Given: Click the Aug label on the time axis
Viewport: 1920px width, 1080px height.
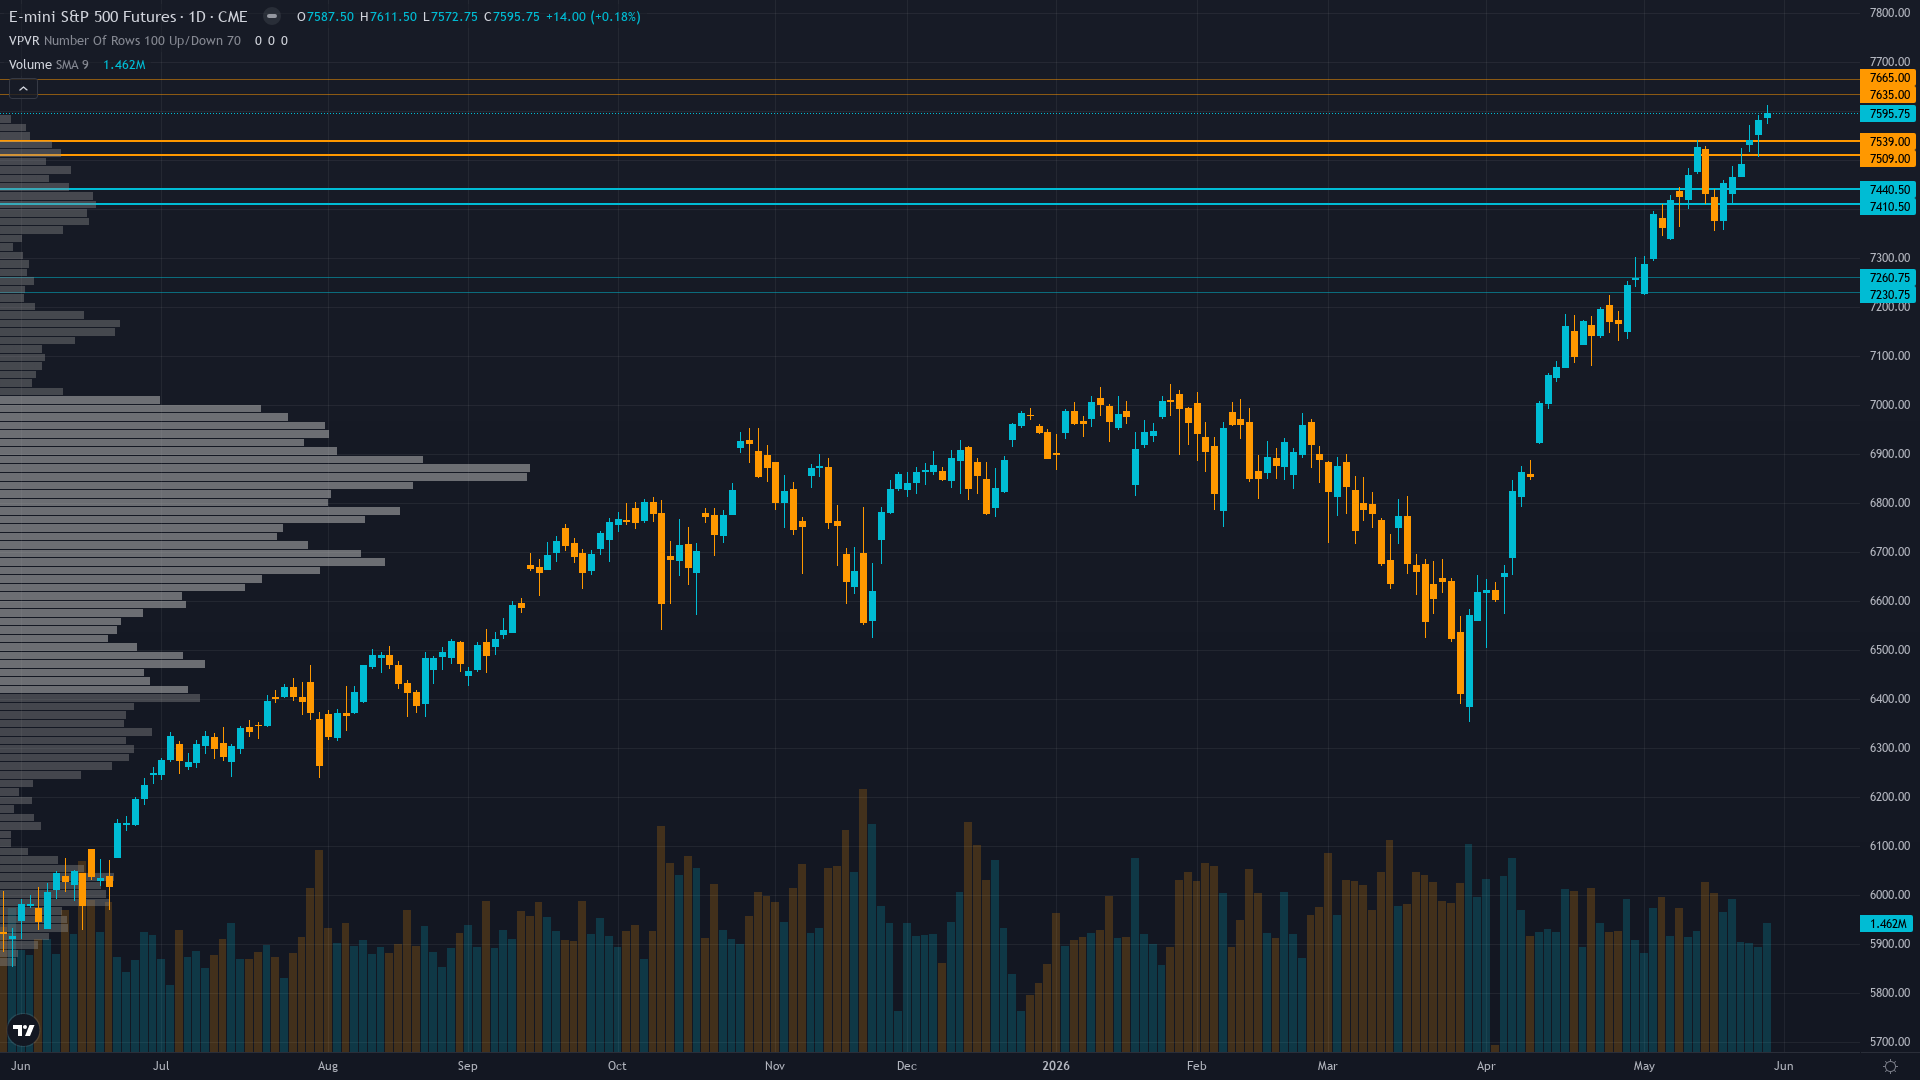Looking at the screenshot, I should click(x=328, y=1066).
